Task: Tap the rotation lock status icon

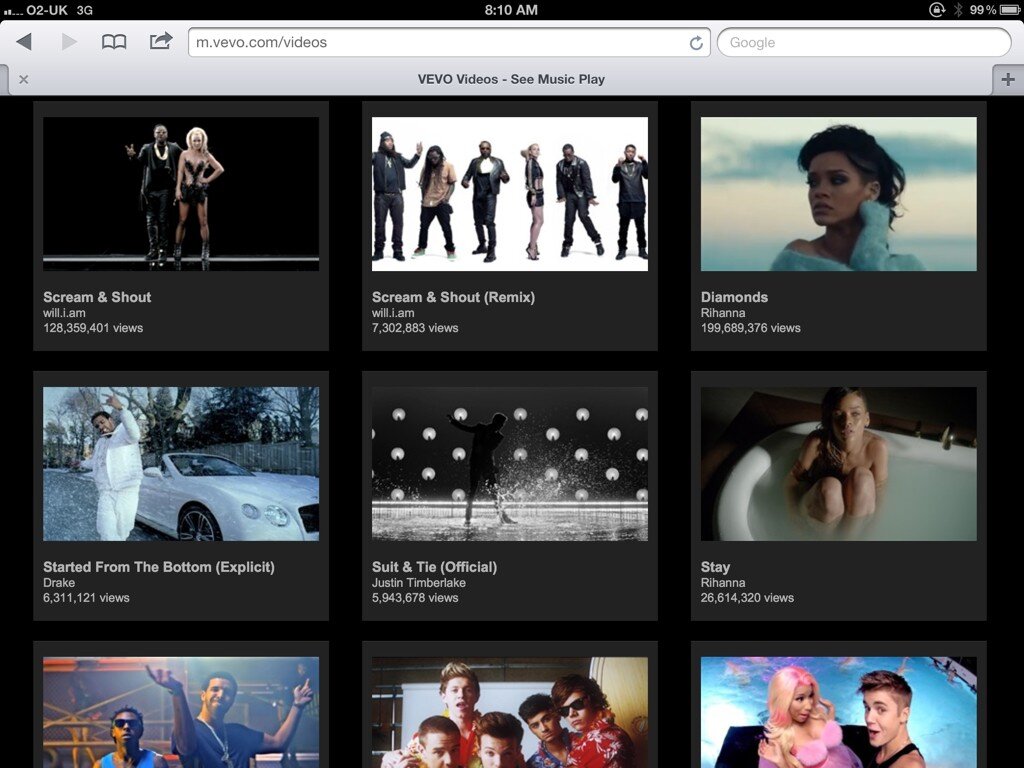Action: pyautogui.click(x=937, y=10)
